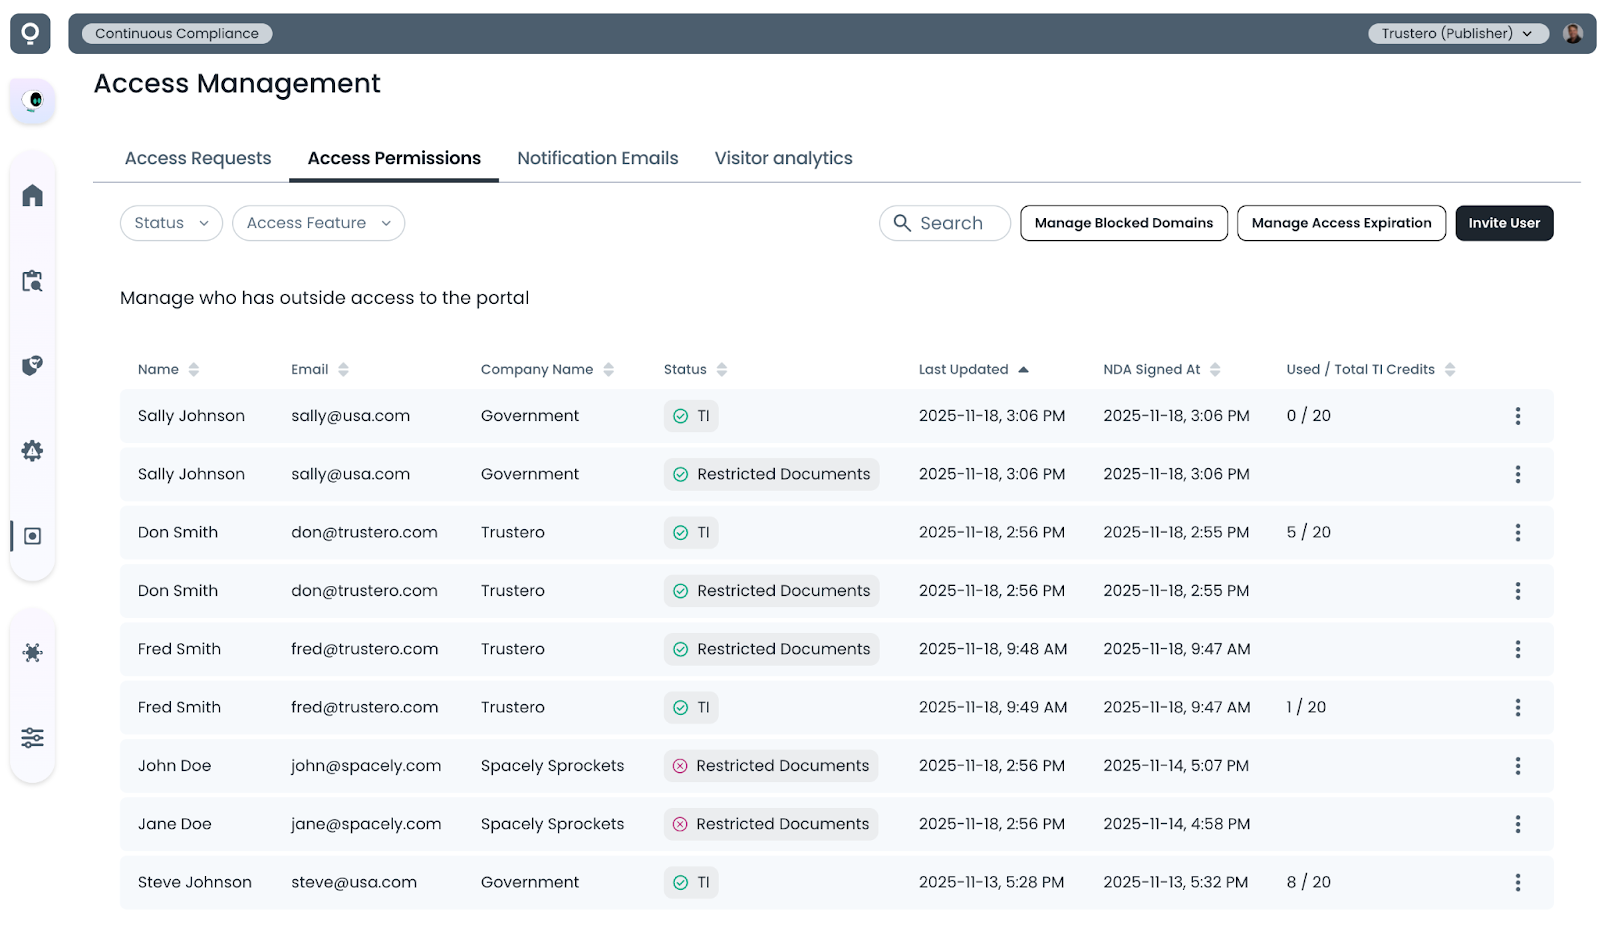Click into the Search field

coord(945,223)
